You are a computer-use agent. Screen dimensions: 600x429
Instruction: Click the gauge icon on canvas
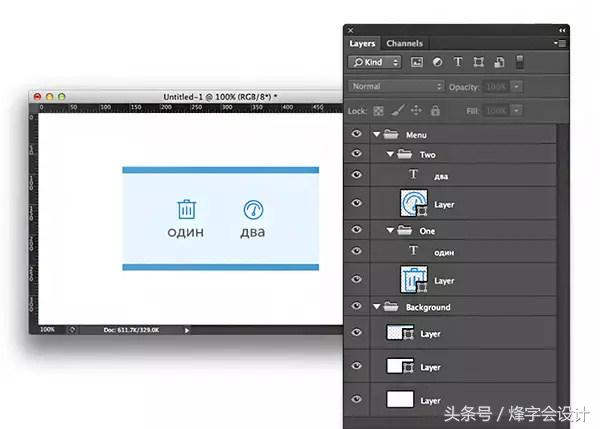[x=253, y=210]
